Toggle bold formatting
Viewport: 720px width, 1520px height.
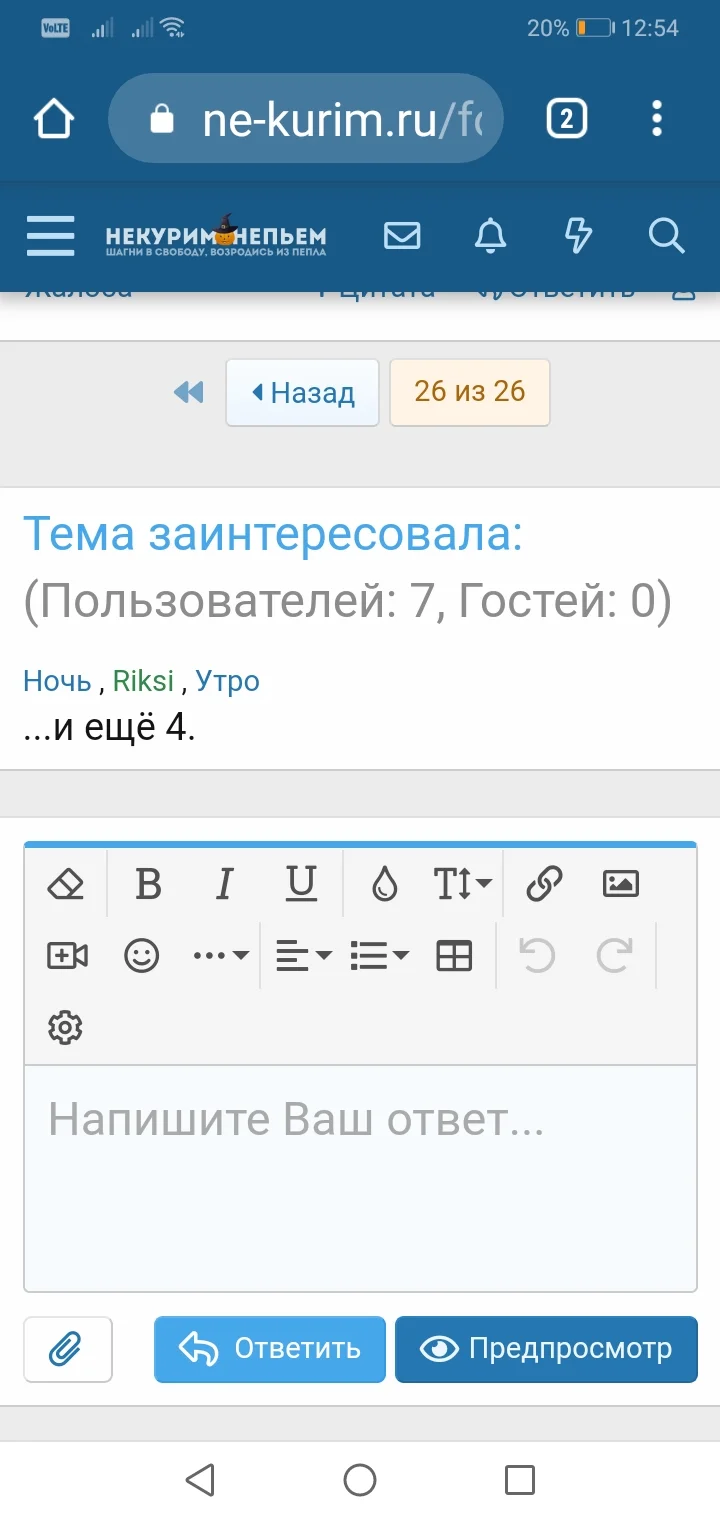coord(146,883)
